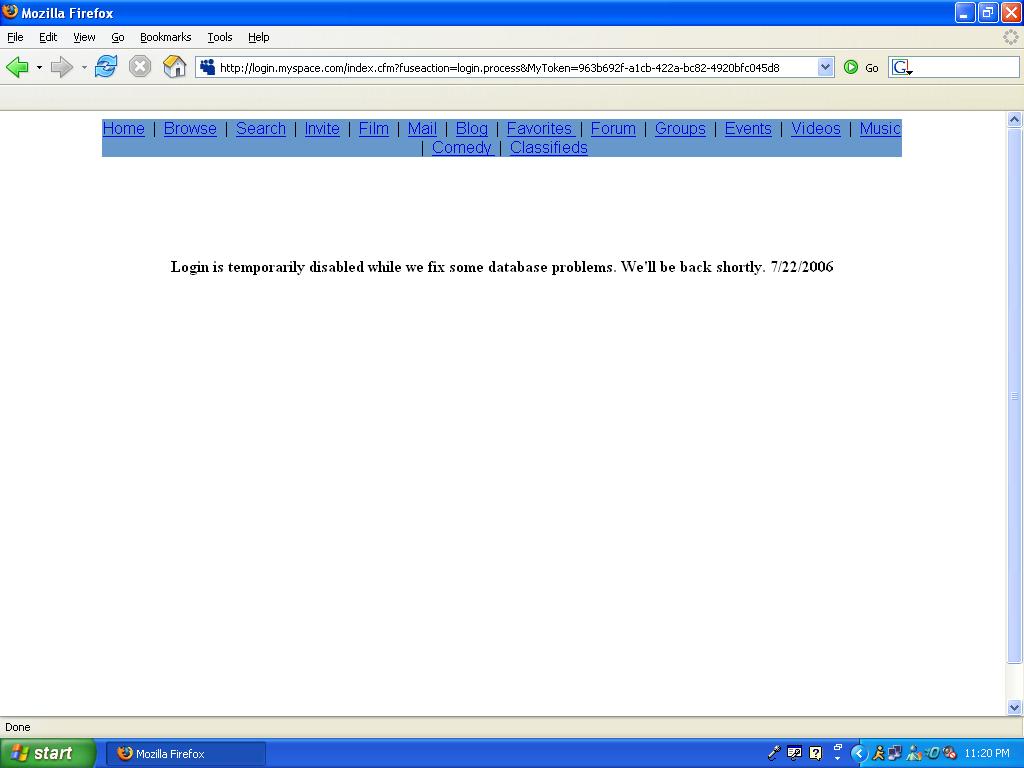
Task: Select Mozilla Firefox taskbar button
Action: coord(185,754)
